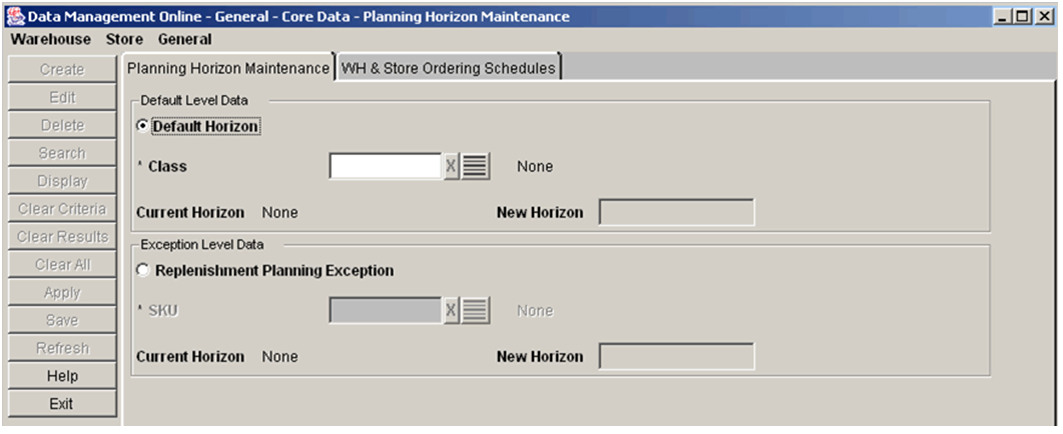Click the Exit button
The image size is (1063, 434).
(x=62, y=404)
